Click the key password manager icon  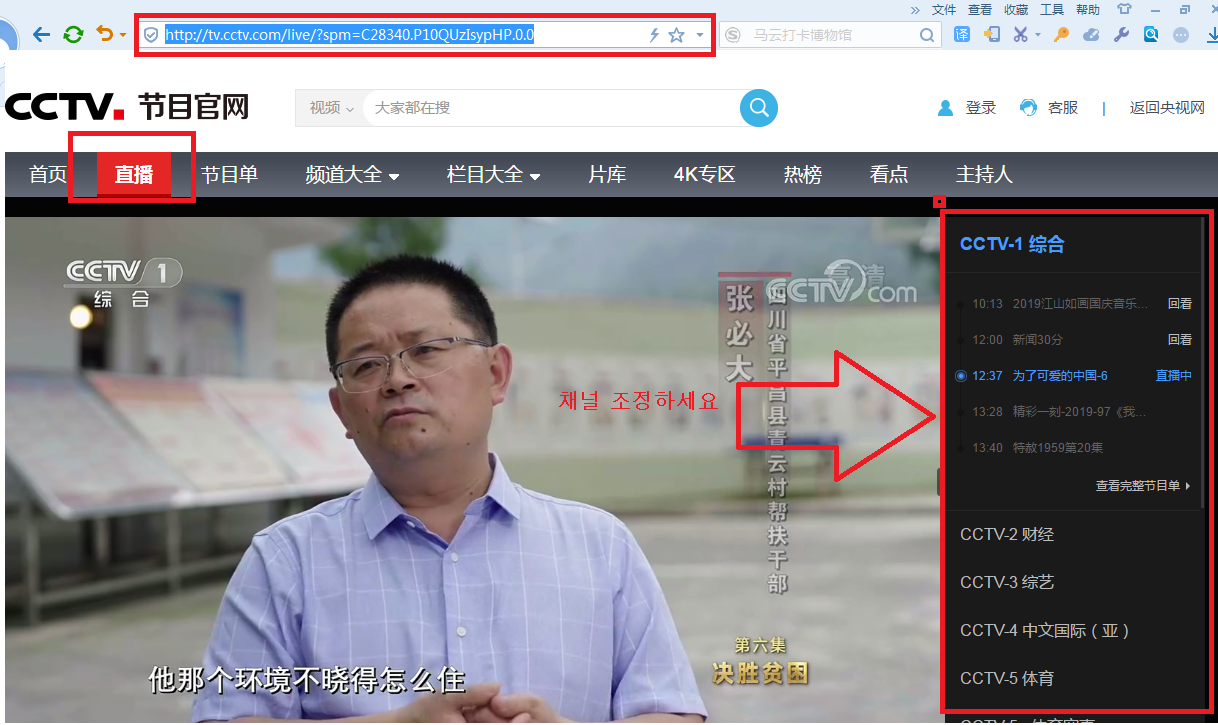(1061, 35)
